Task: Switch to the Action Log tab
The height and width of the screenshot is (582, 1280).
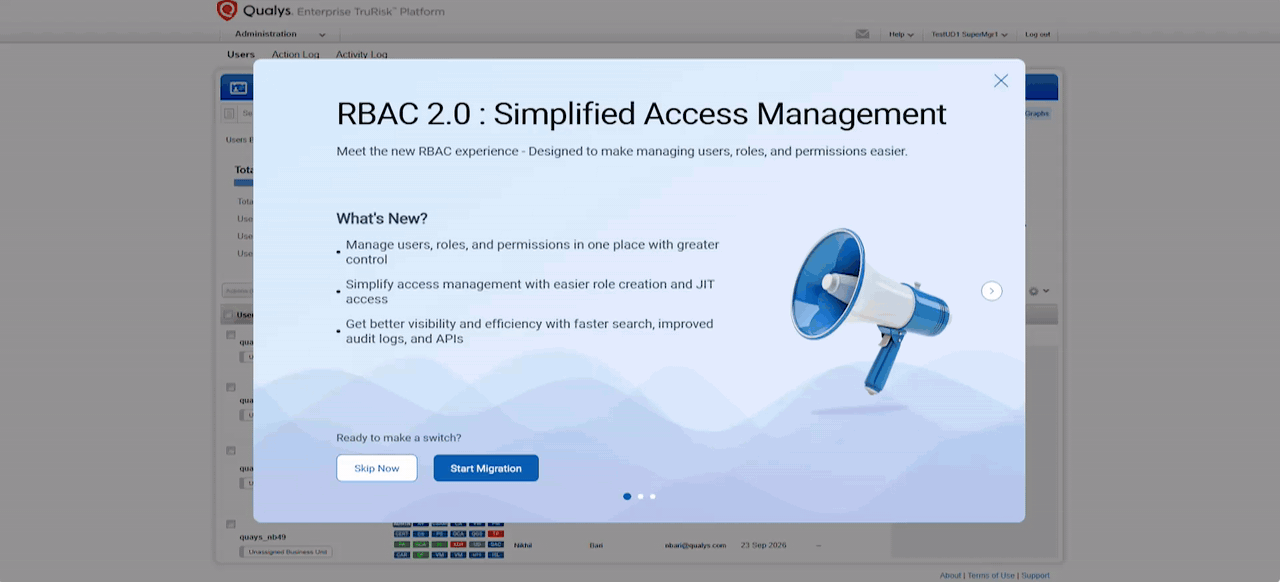Action: pyautogui.click(x=295, y=54)
